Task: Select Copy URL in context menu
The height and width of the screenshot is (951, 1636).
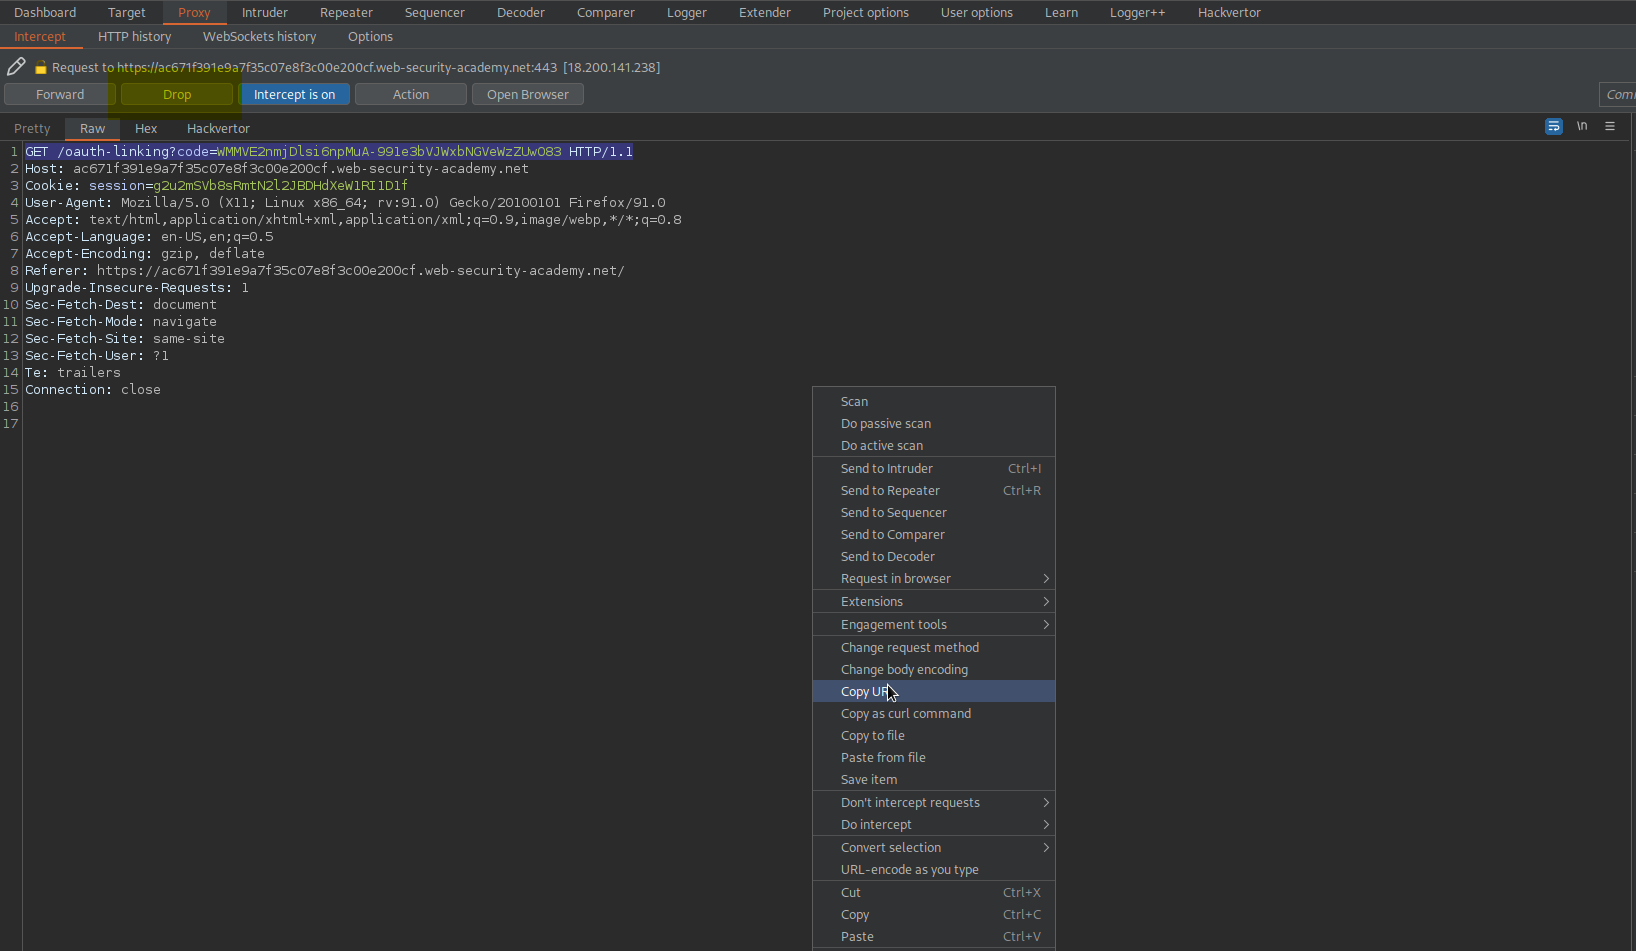Action: (934, 691)
